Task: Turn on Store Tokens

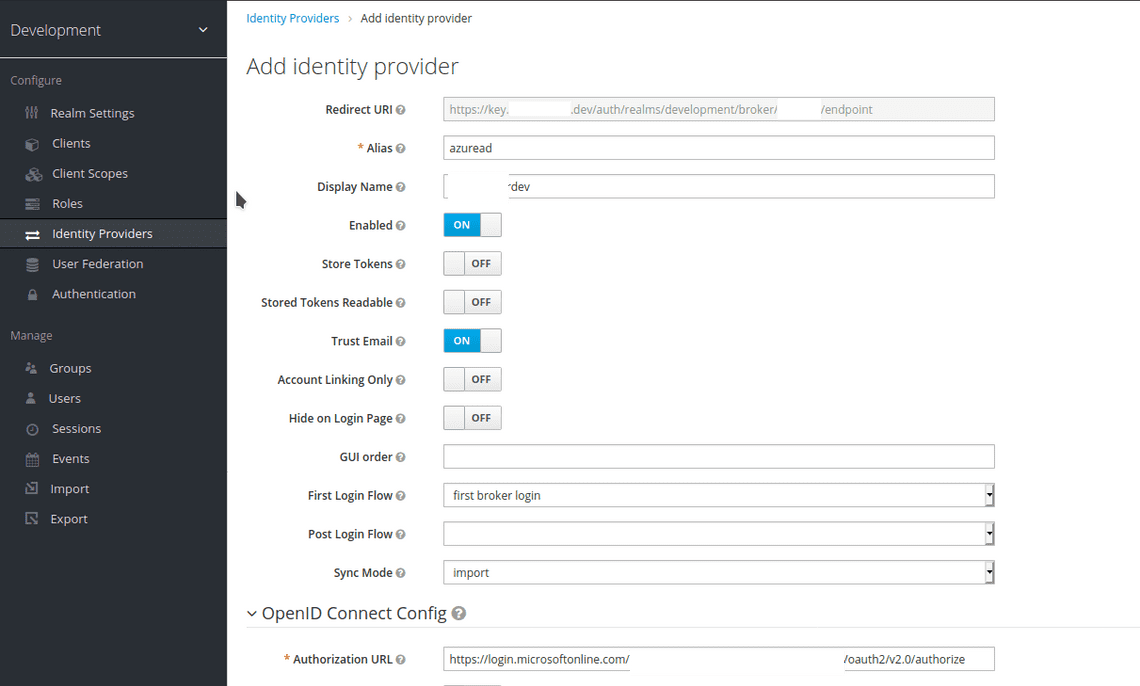Action: pyautogui.click(x=471, y=263)
